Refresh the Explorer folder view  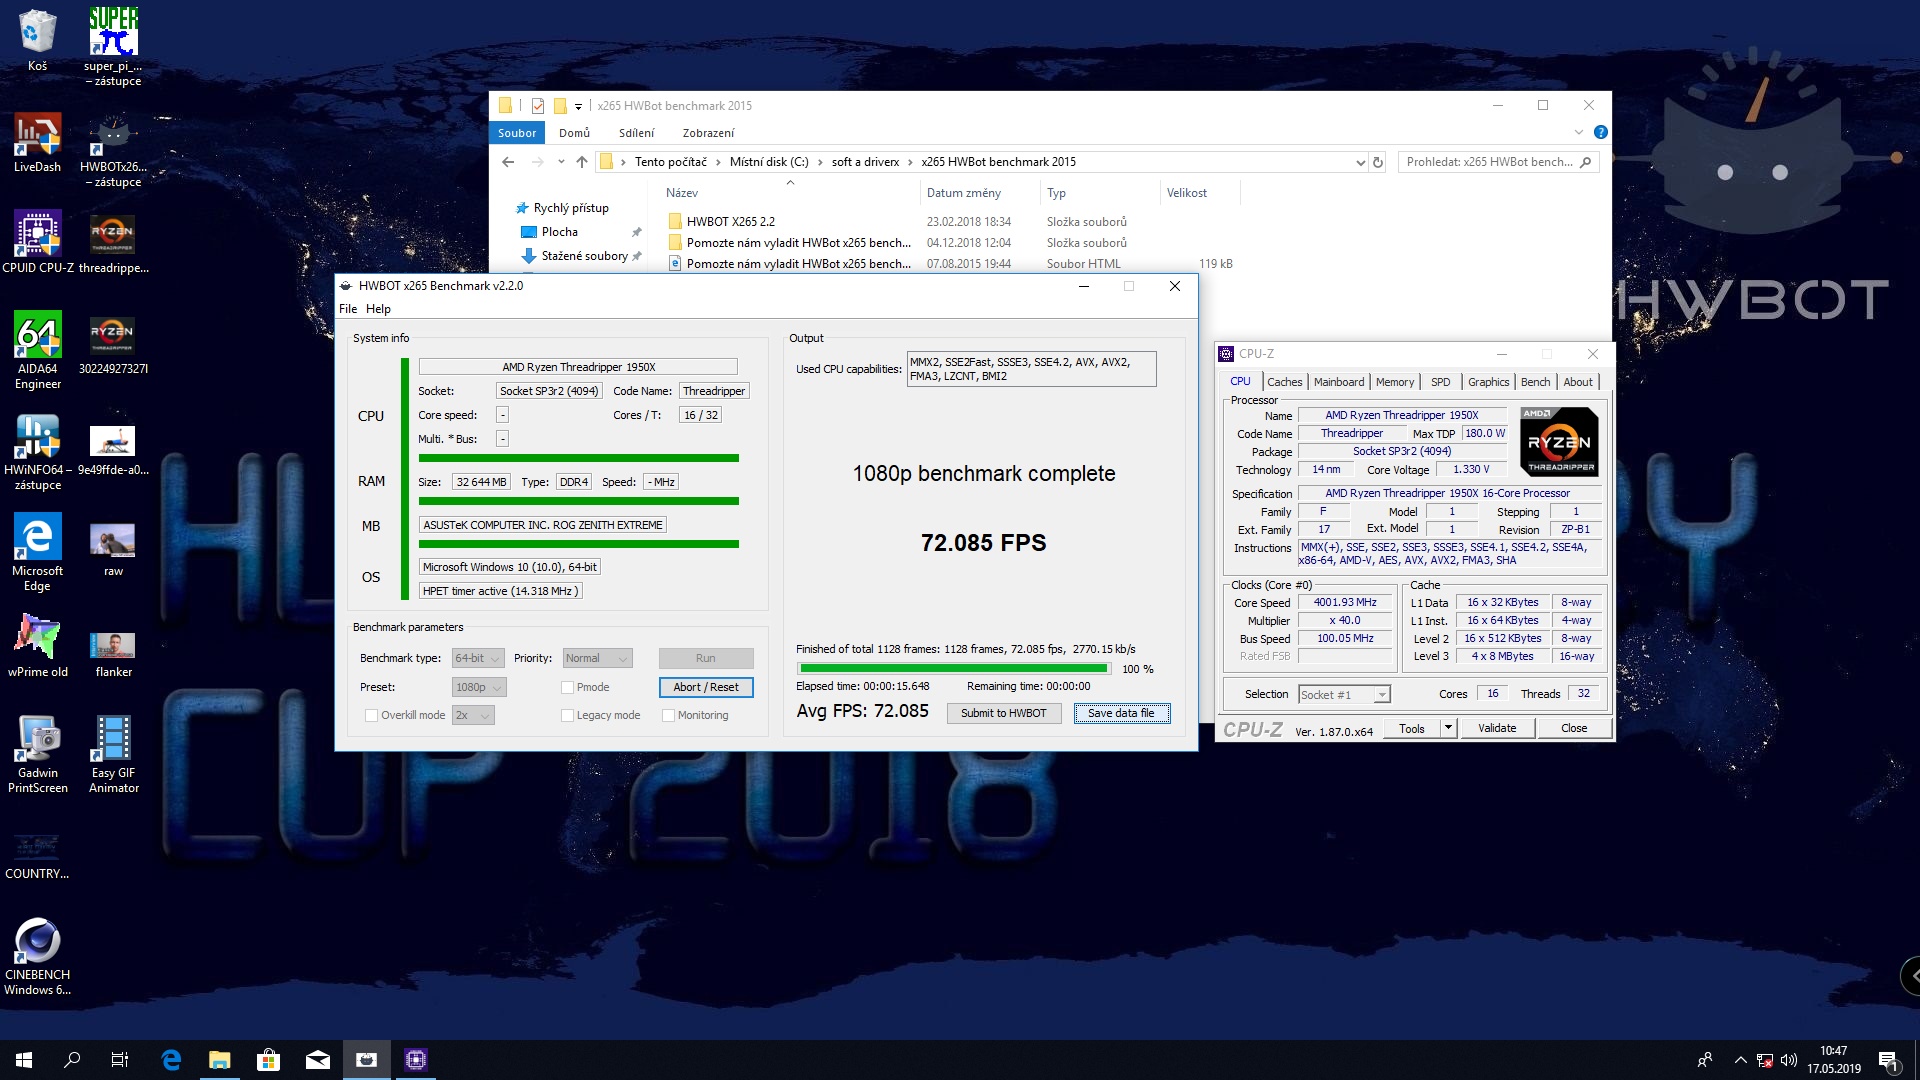tap(1378, 162)
